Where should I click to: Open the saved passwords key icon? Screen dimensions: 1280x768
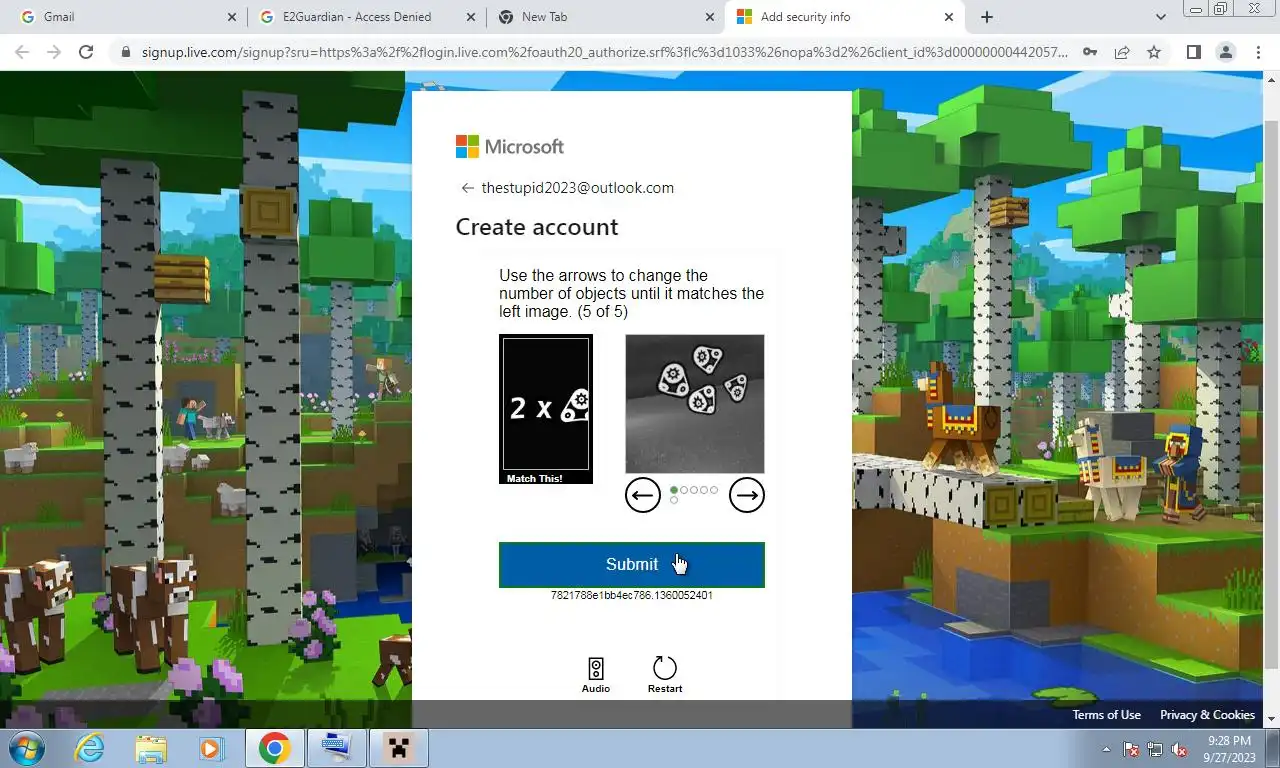coord(1090,52)
